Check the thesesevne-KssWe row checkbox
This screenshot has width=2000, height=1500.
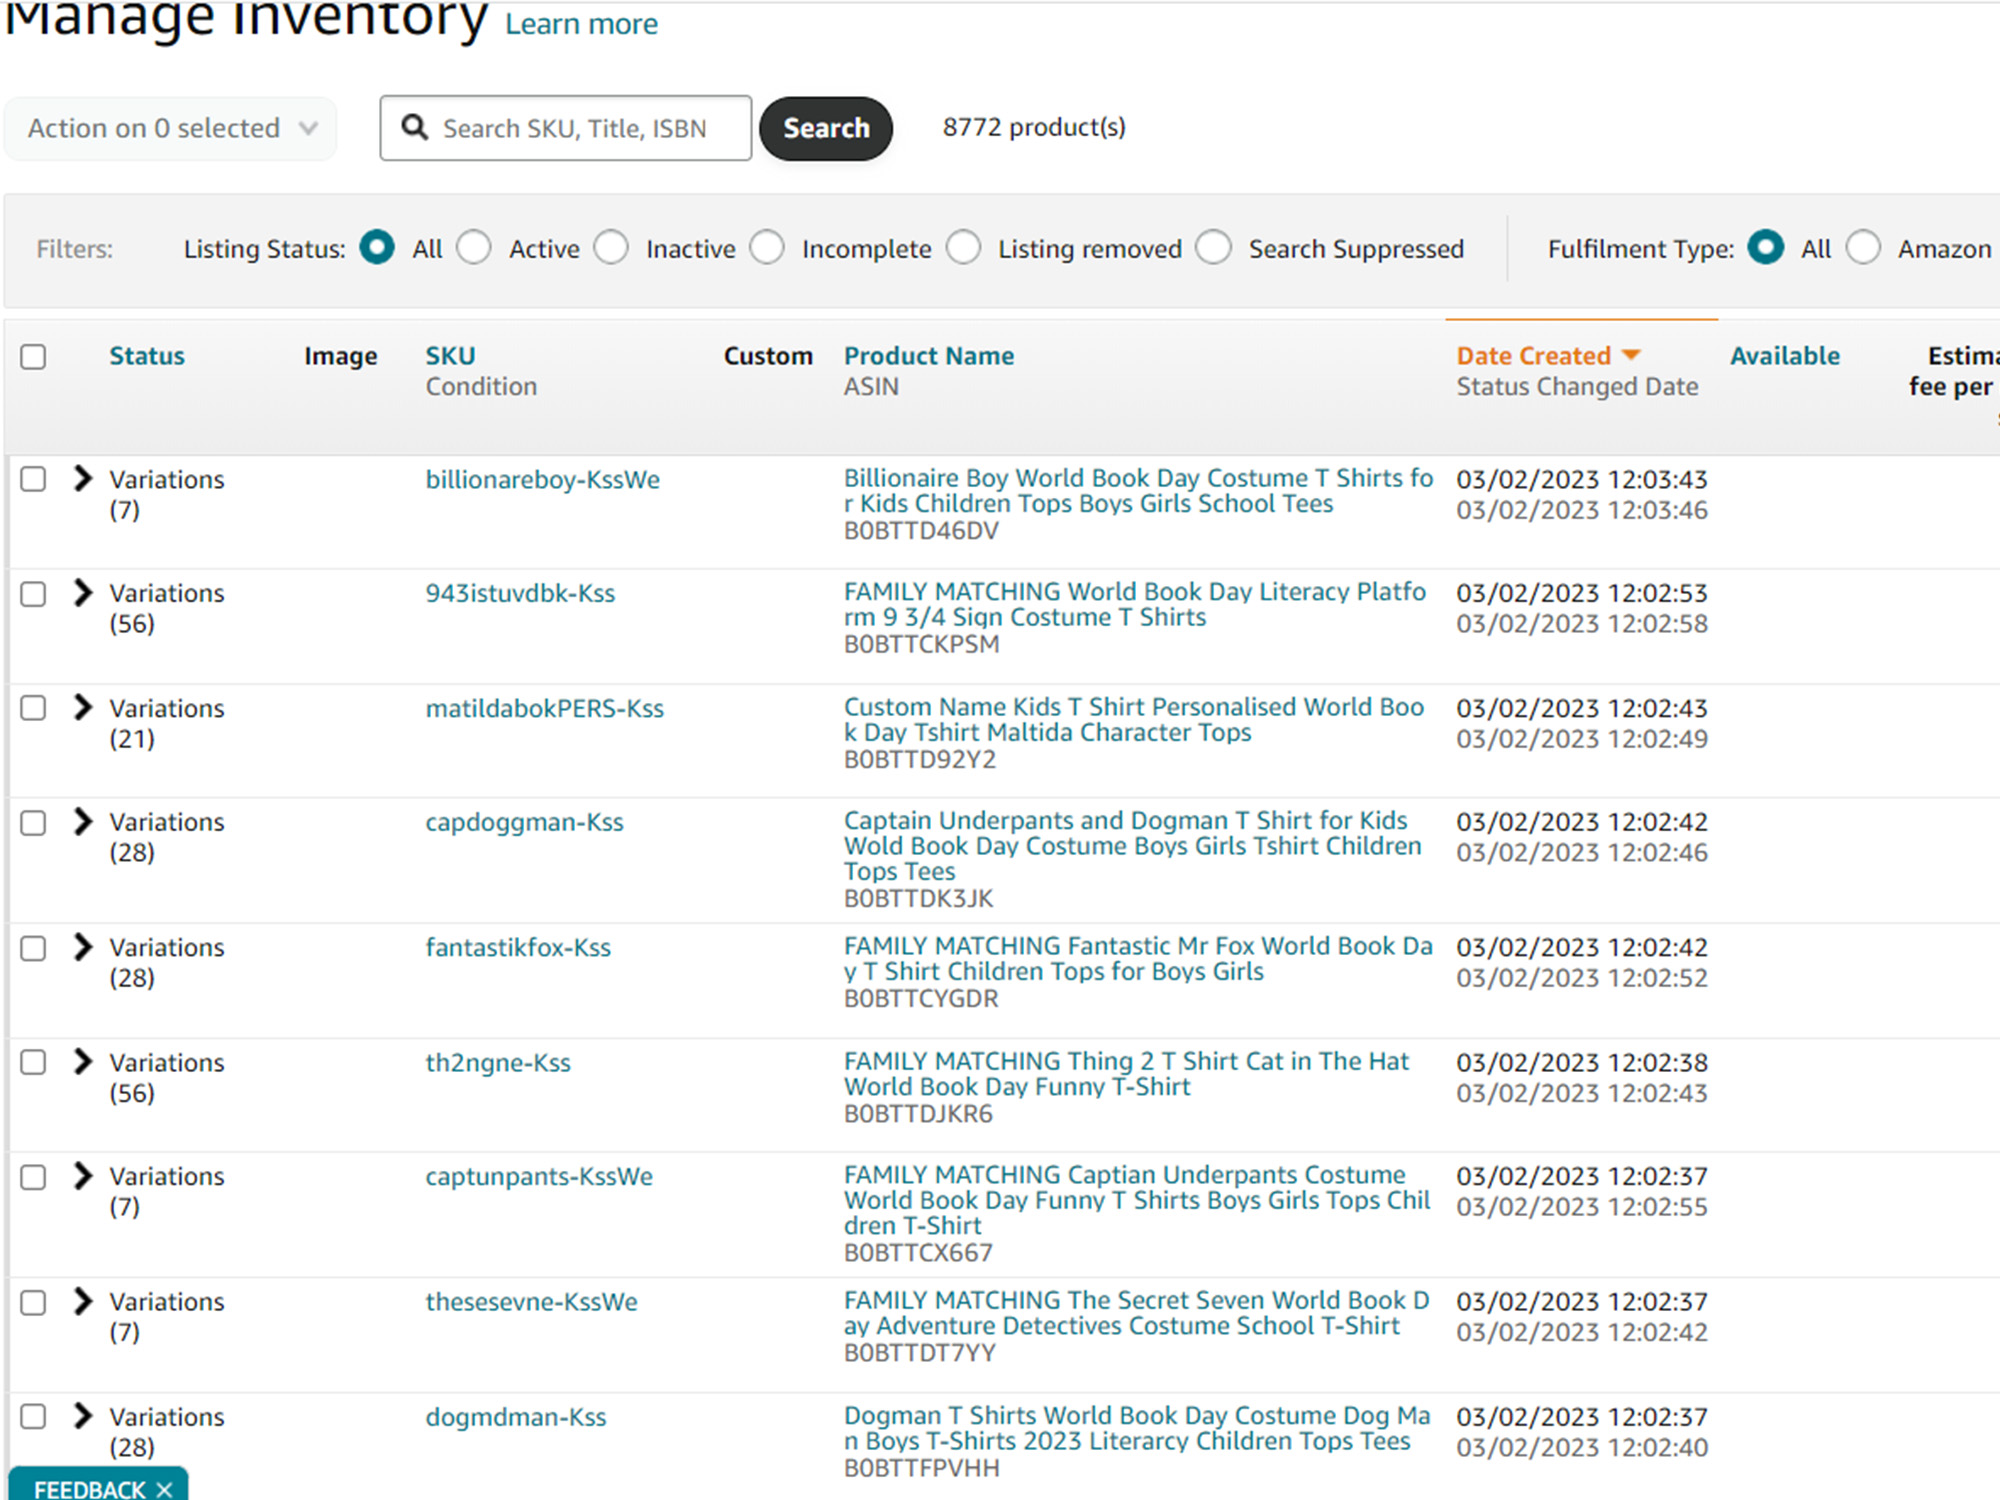[33, 1302]
